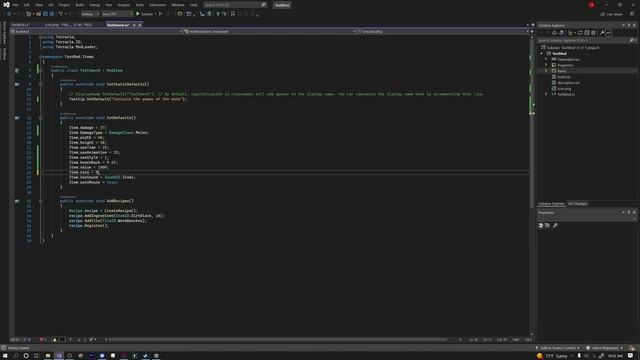This screenshot has width=640, height=360.
Task: Open the Debug menu
Action: [x=95, y=5]
